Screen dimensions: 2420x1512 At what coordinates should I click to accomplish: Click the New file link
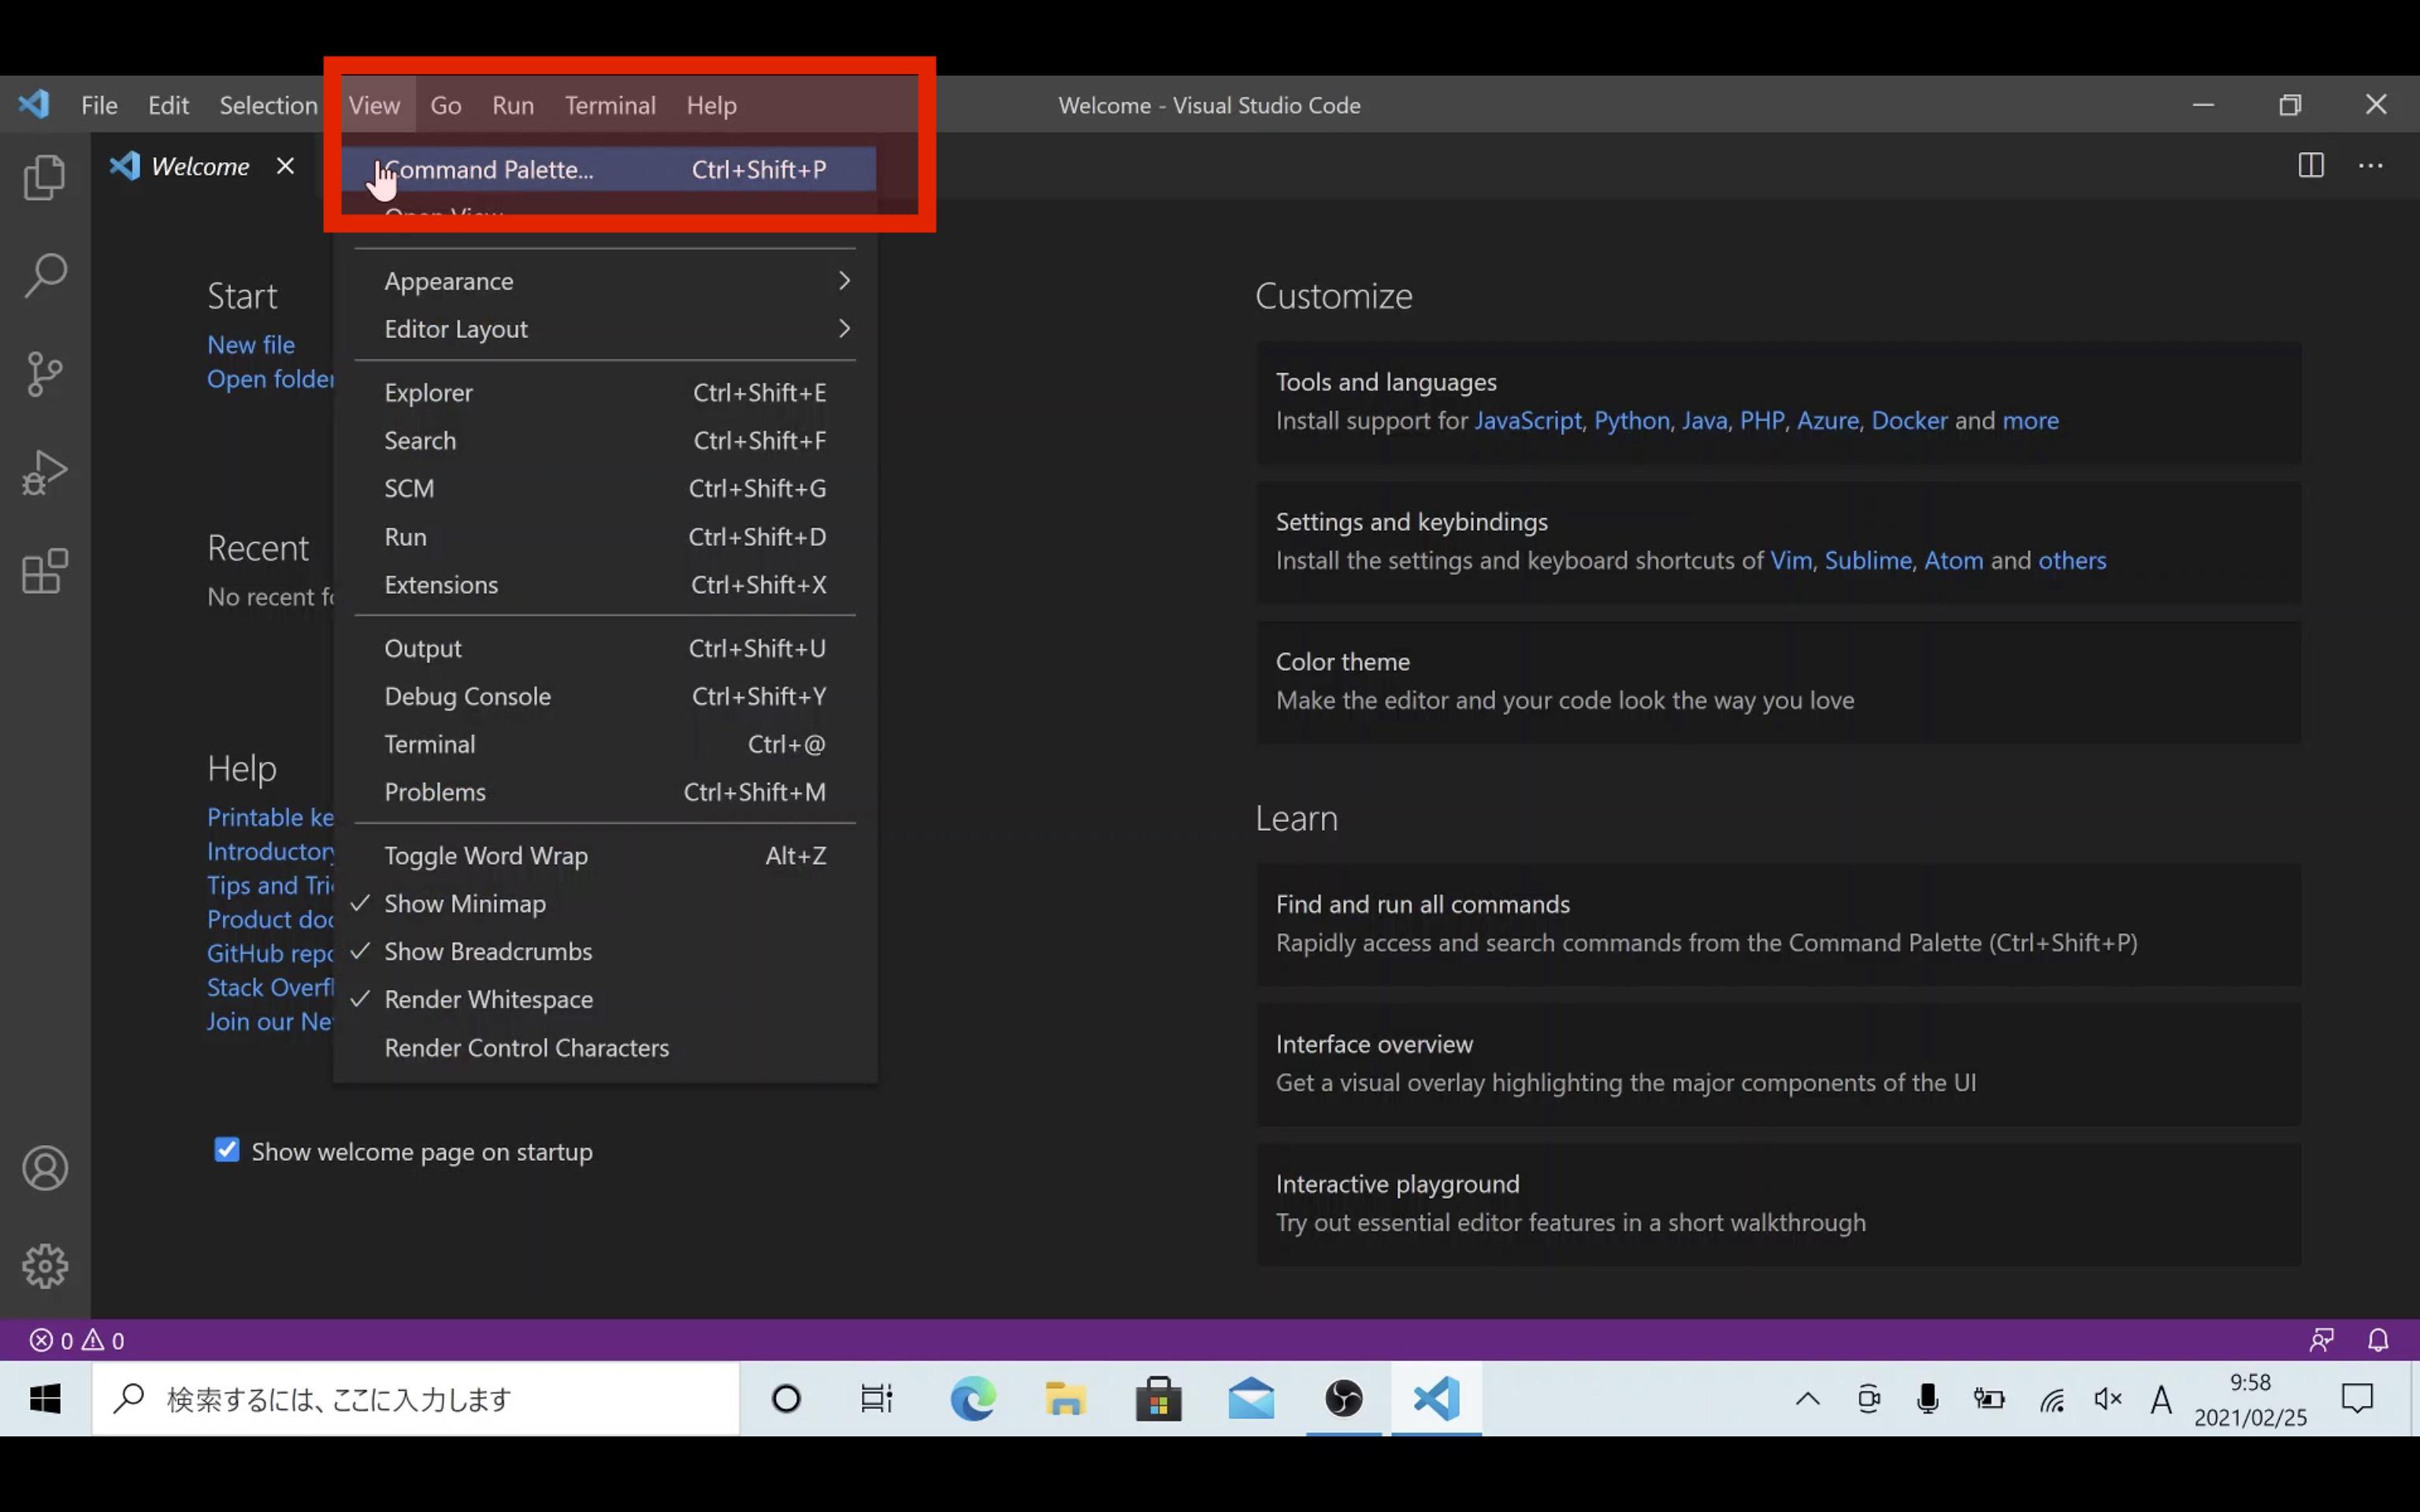point(251,345)
